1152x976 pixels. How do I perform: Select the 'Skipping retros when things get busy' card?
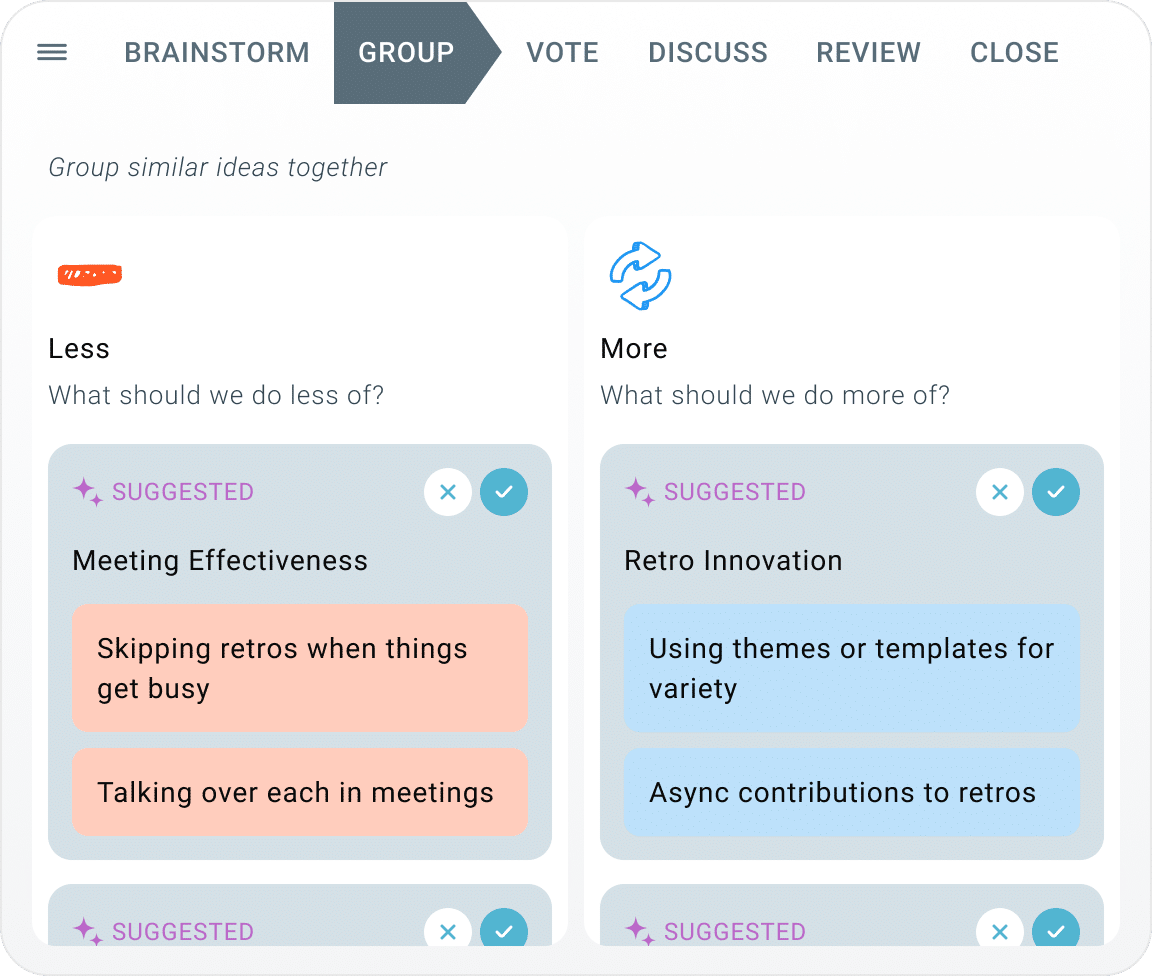299,668
